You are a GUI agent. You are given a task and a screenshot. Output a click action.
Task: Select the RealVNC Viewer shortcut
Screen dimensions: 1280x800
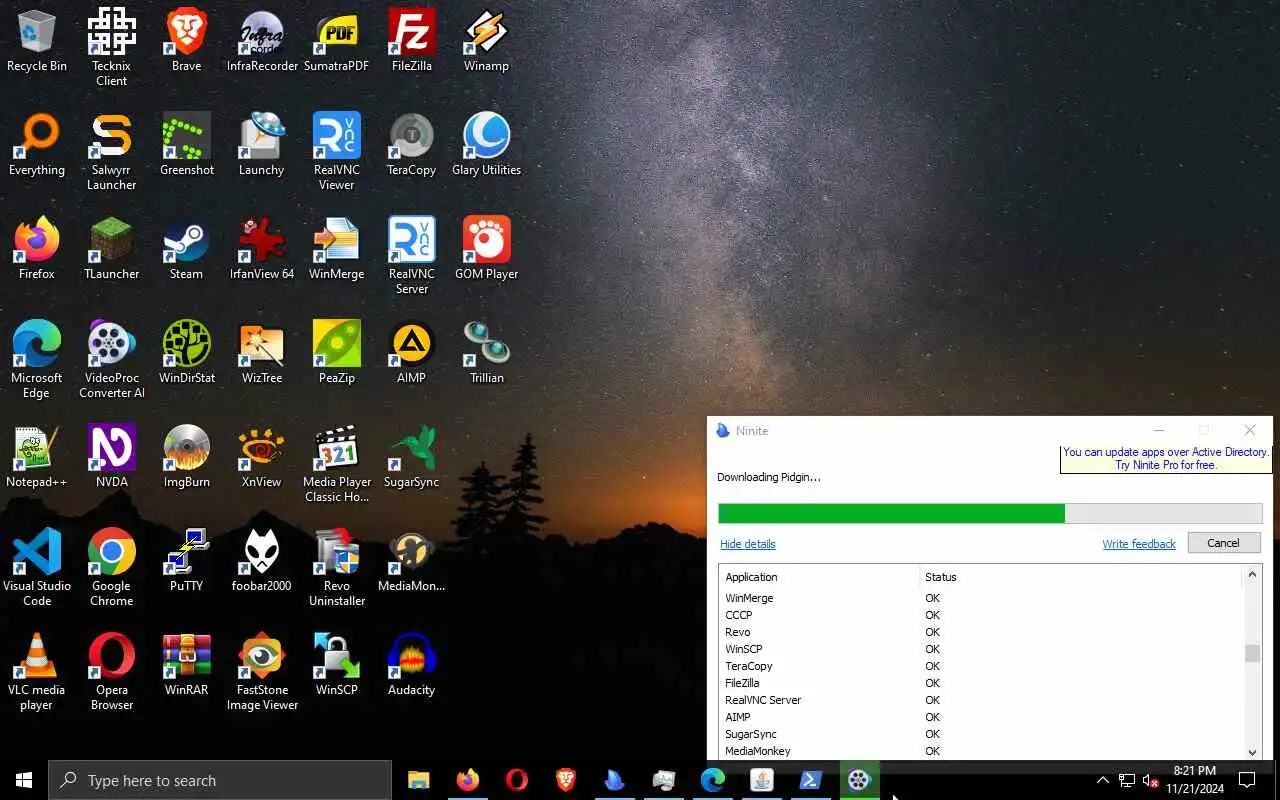337,152
